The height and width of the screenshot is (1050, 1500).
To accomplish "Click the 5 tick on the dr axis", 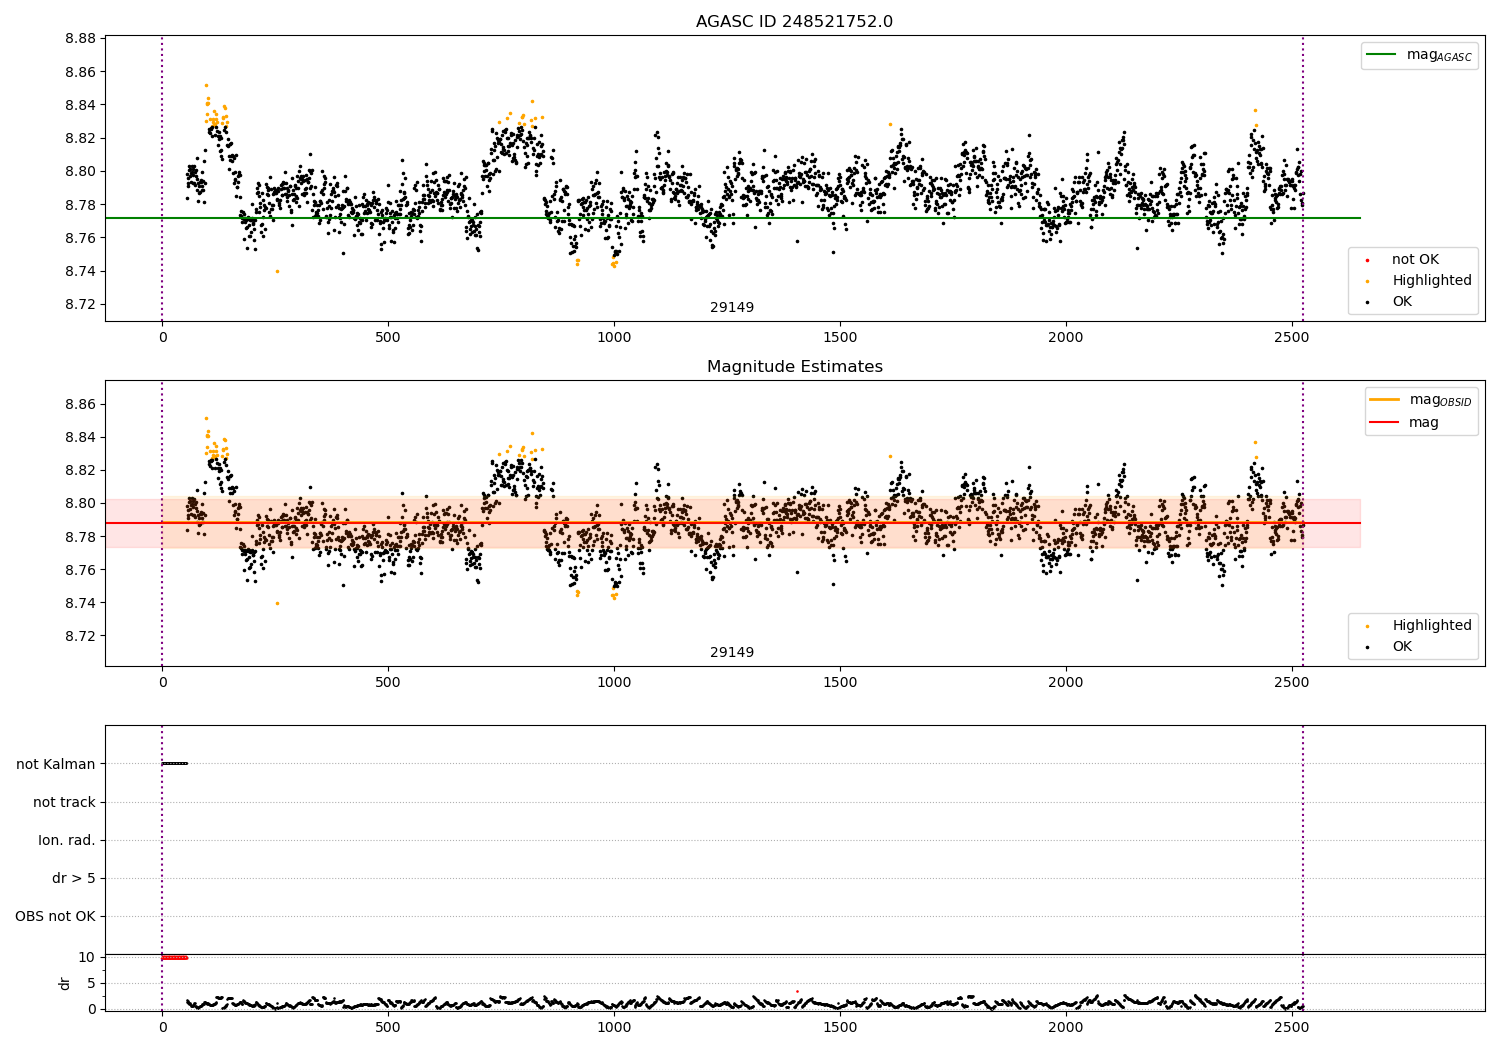I will point(92,983).
